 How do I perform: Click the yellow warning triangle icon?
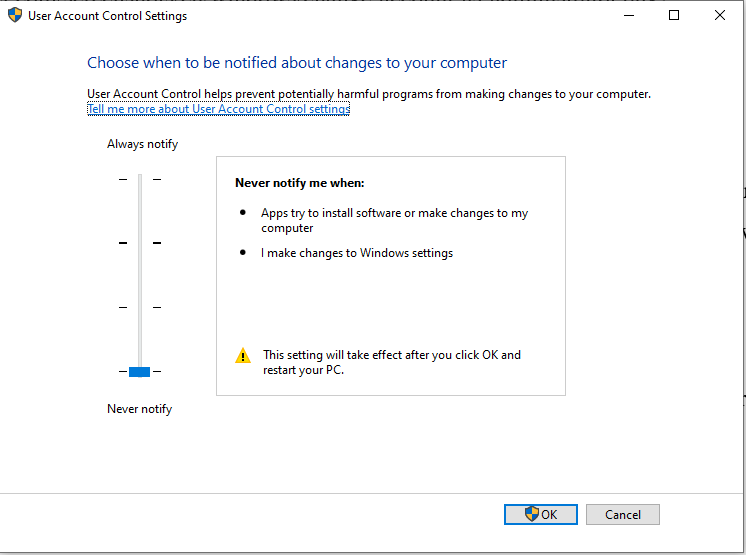(243, 356)
